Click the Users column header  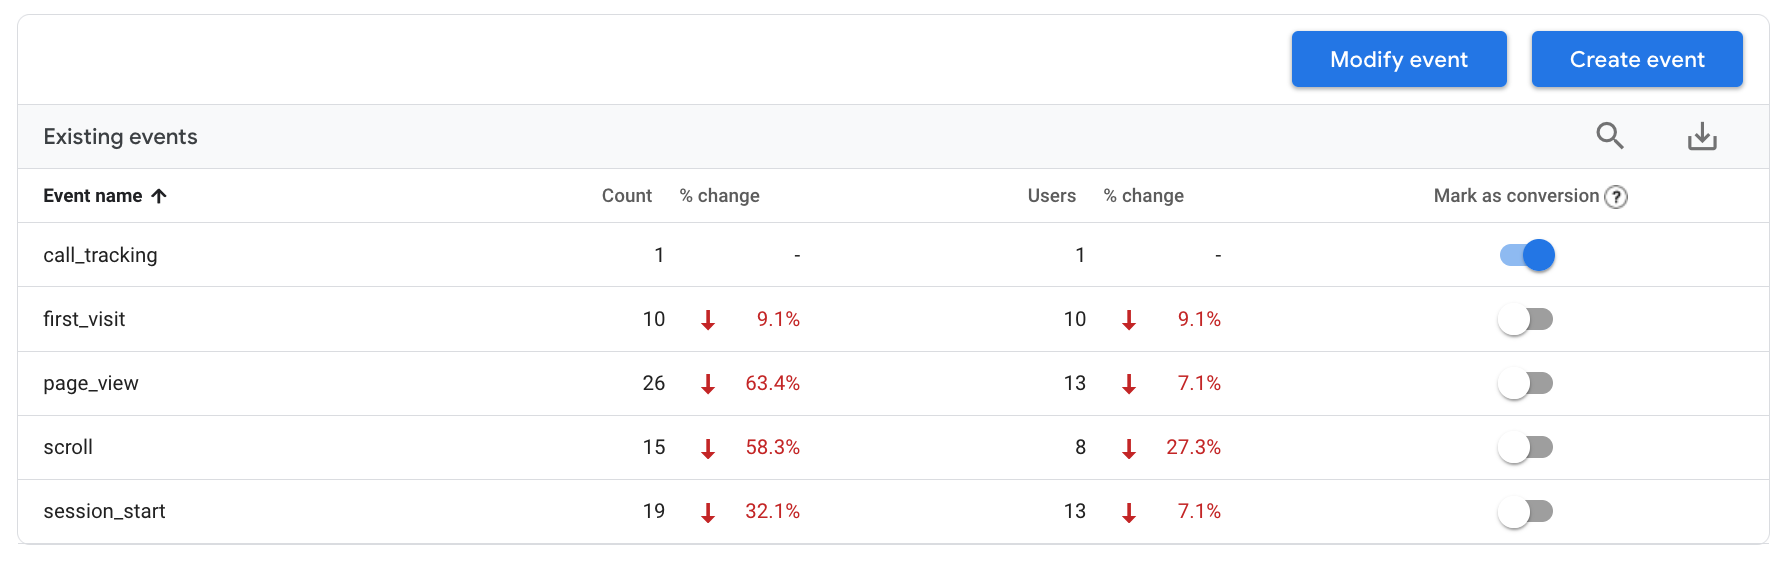click(x=1051, y=196)
